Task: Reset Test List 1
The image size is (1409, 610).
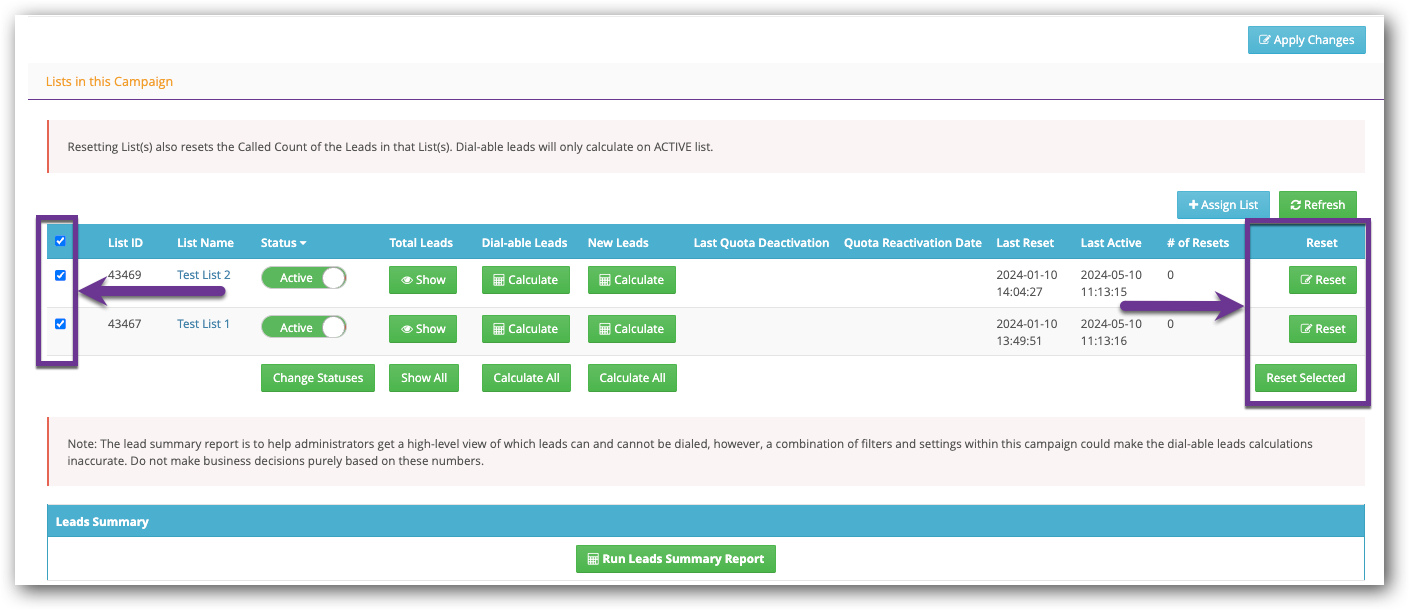Action: [1322, 329]
